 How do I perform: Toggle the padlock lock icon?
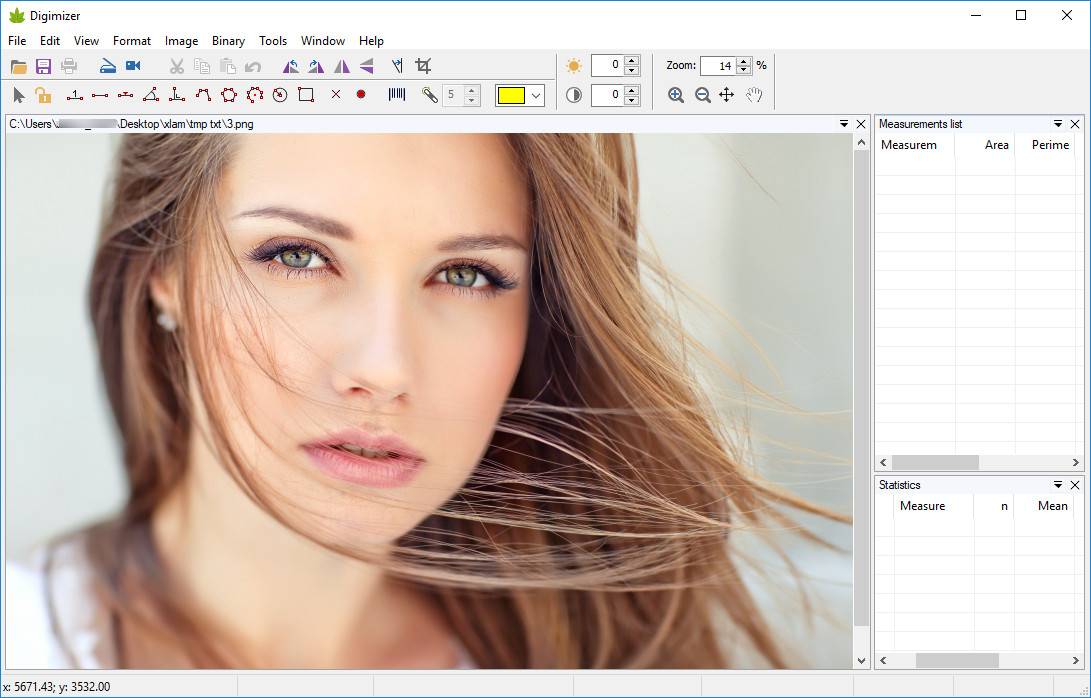tap(43, 95)
